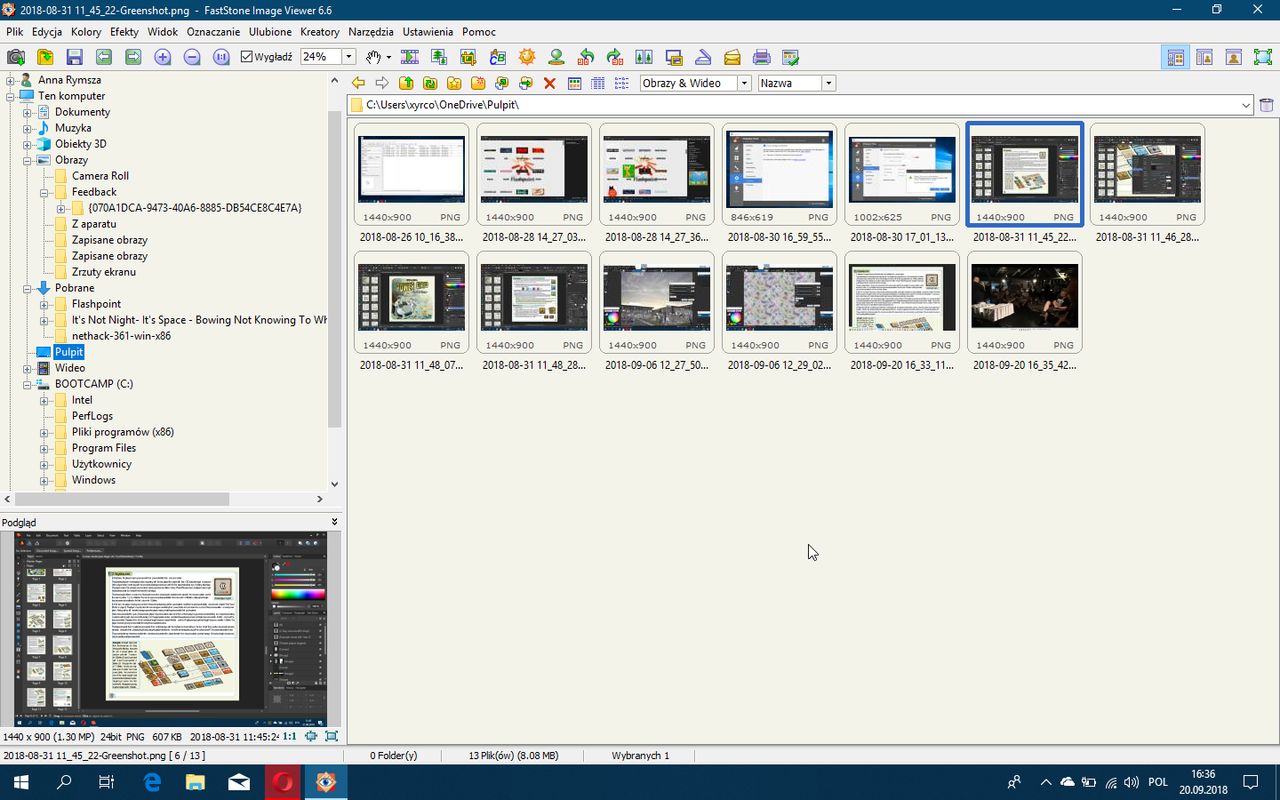1280x800 pixels.
Task: Open the Acquire from Scanner icon
Action: (703, 57)
